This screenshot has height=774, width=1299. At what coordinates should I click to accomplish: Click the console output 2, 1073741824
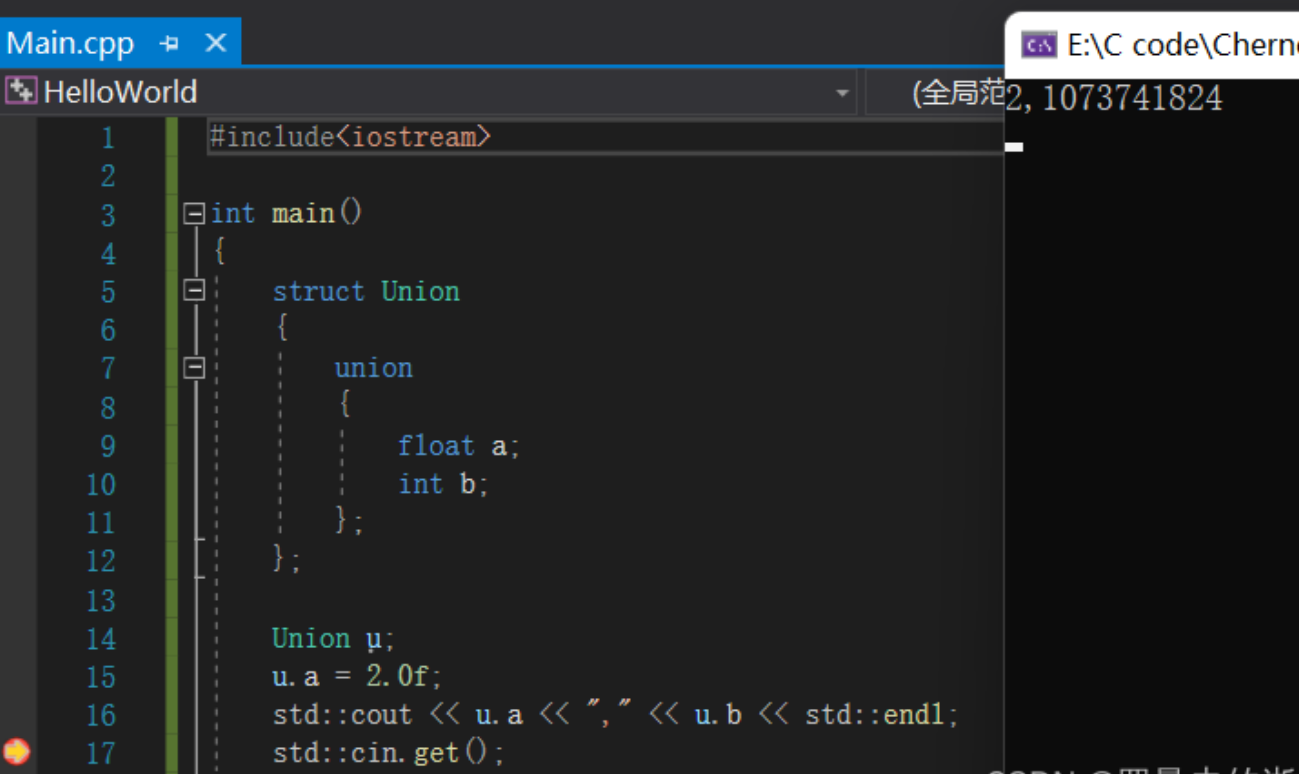click(x=1113, y=98)
